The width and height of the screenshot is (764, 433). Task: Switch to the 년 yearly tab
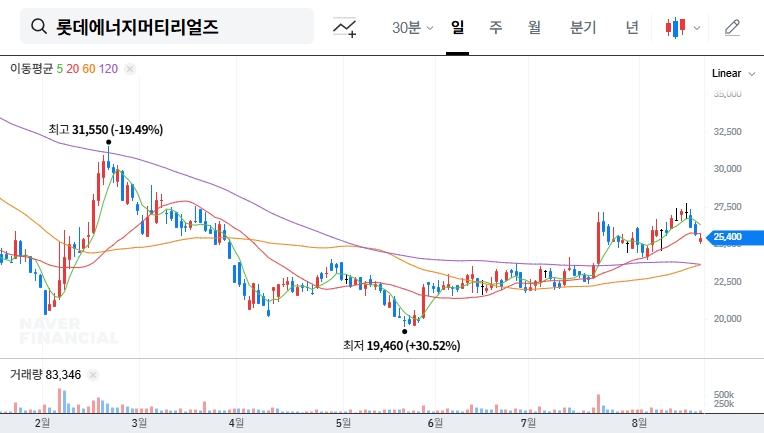632,27
